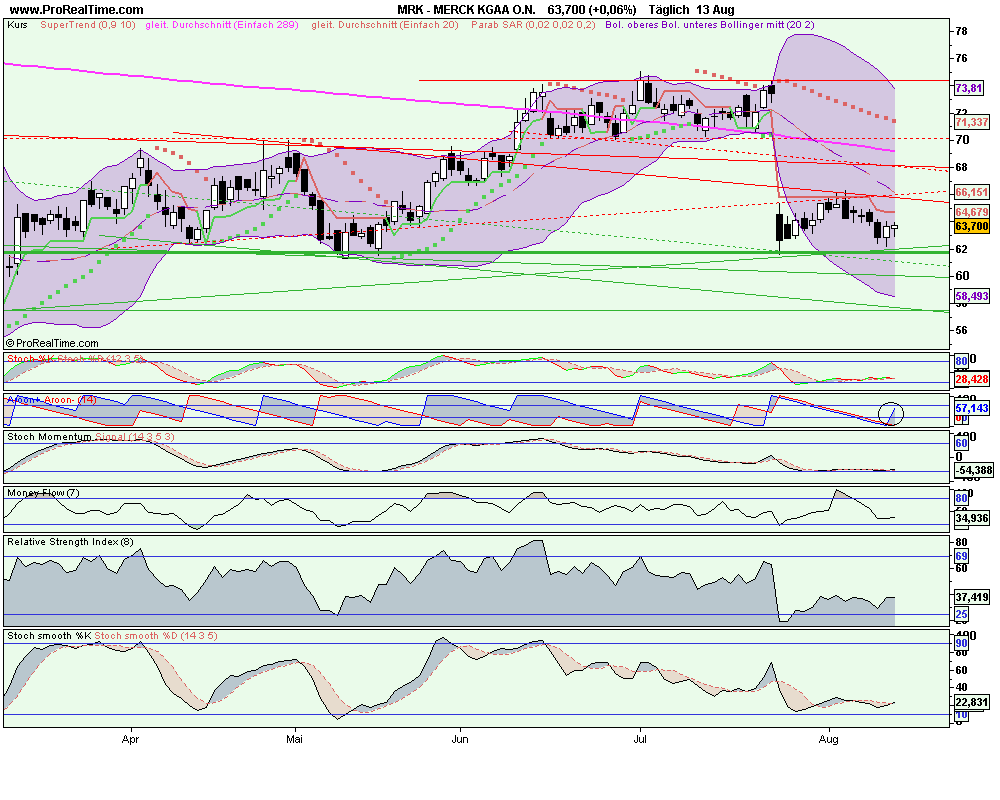This screenshot has height=800, width=1000.
Task: Click the 63,700 (+0,06%) price in header
Action: point(592,10)
